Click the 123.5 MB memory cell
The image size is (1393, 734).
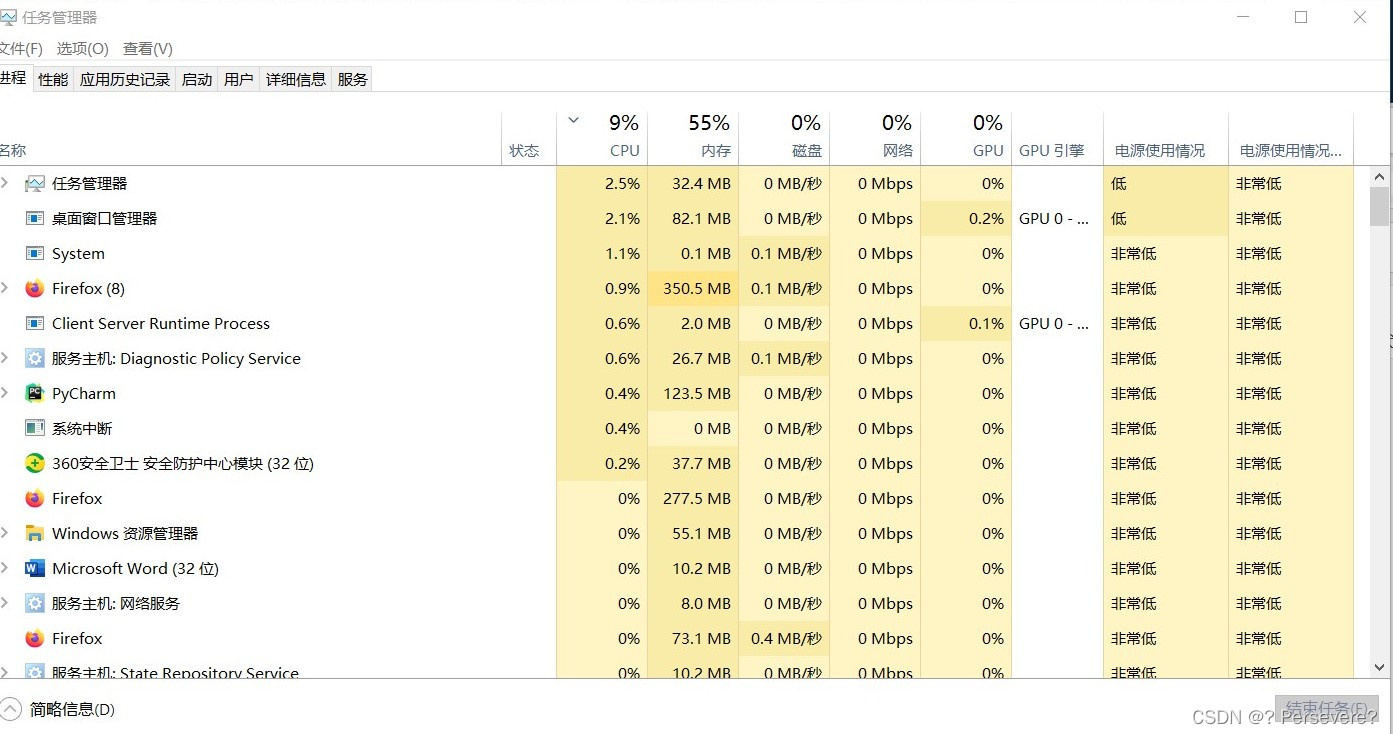(693, 394)
